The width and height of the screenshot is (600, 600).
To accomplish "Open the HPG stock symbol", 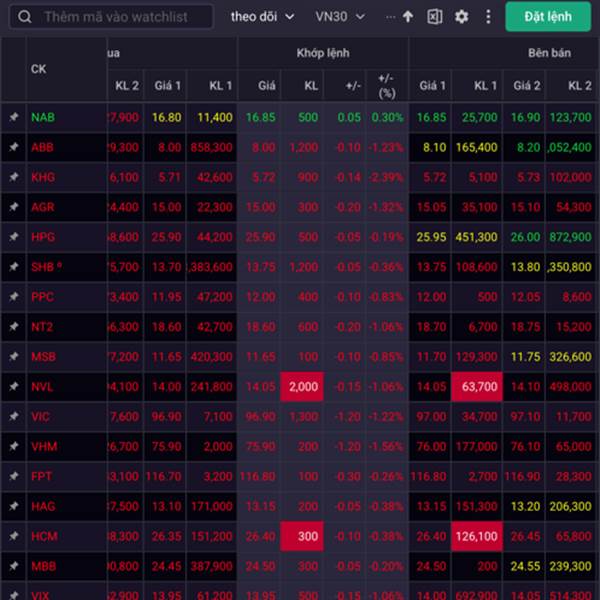I will pyautogui.click(x=43, y=236).
